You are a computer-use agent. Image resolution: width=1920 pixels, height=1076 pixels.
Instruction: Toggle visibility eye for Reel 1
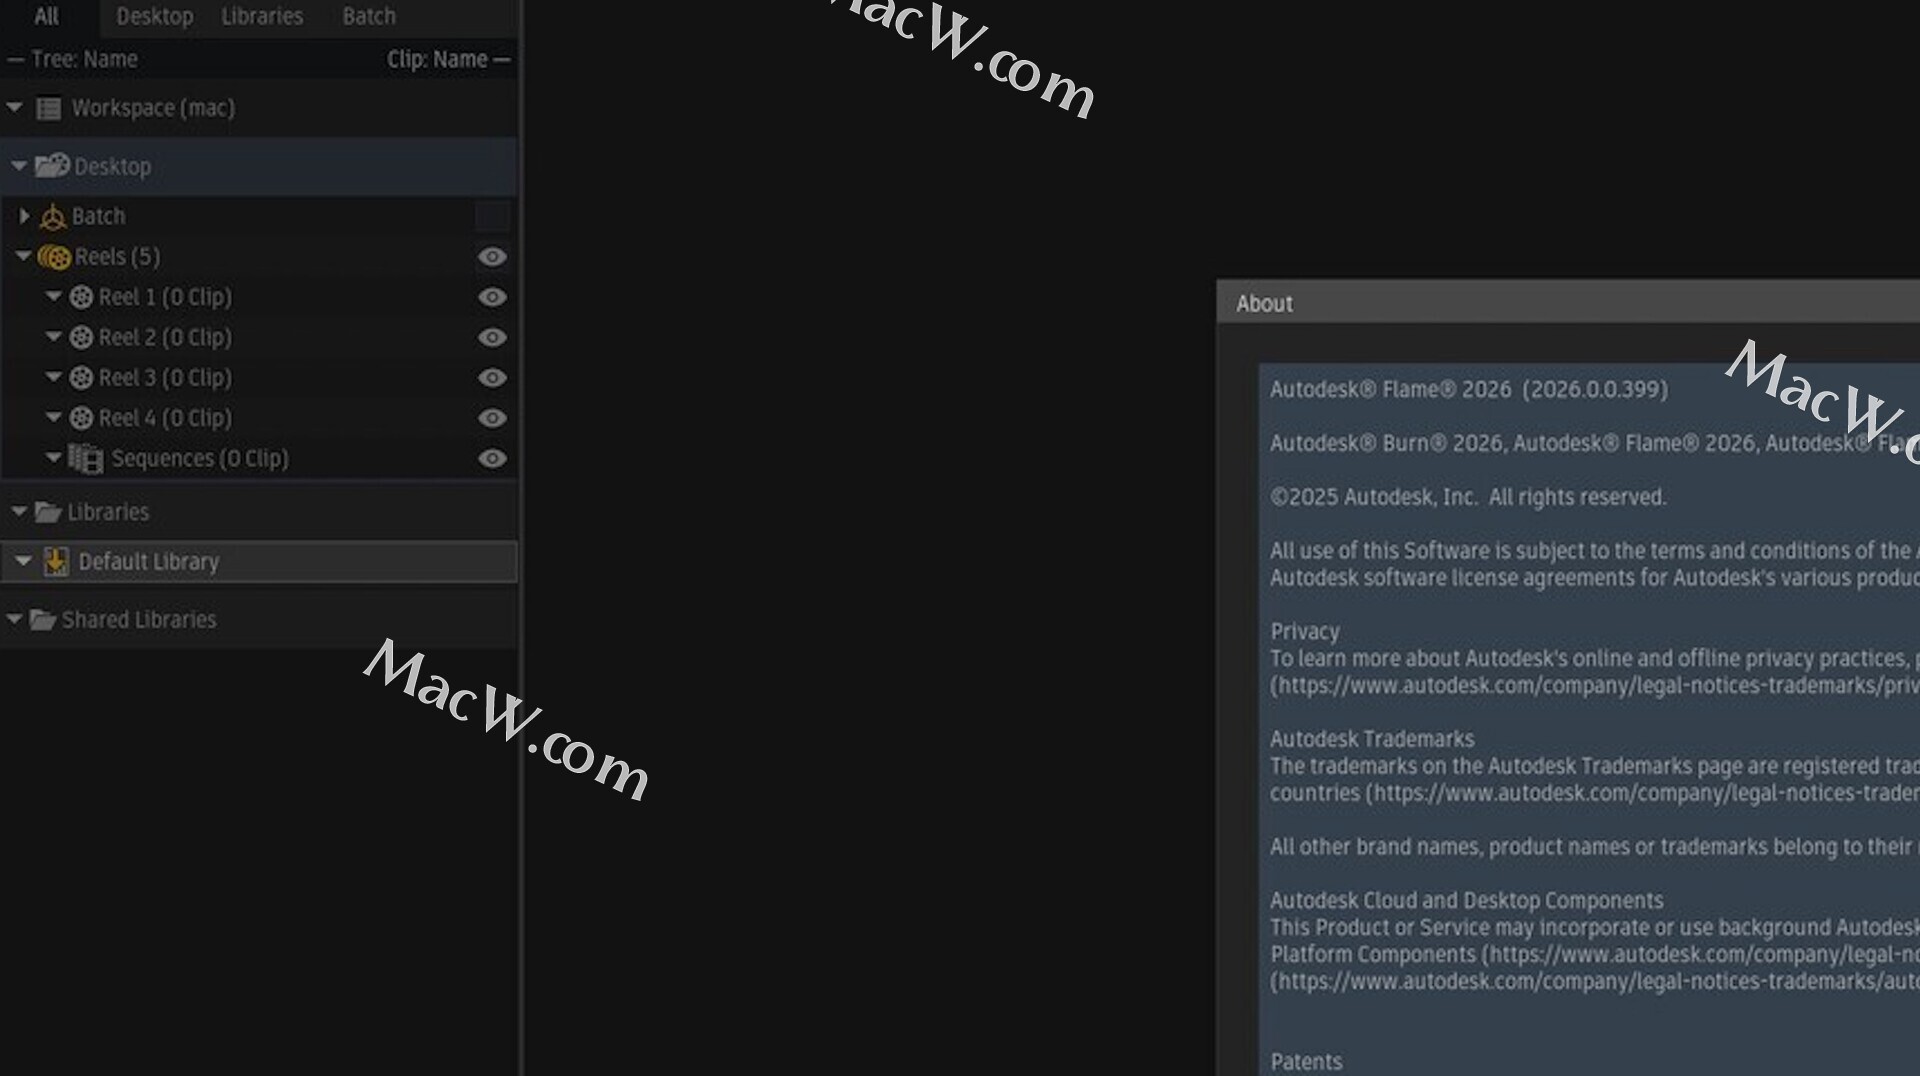492,297
